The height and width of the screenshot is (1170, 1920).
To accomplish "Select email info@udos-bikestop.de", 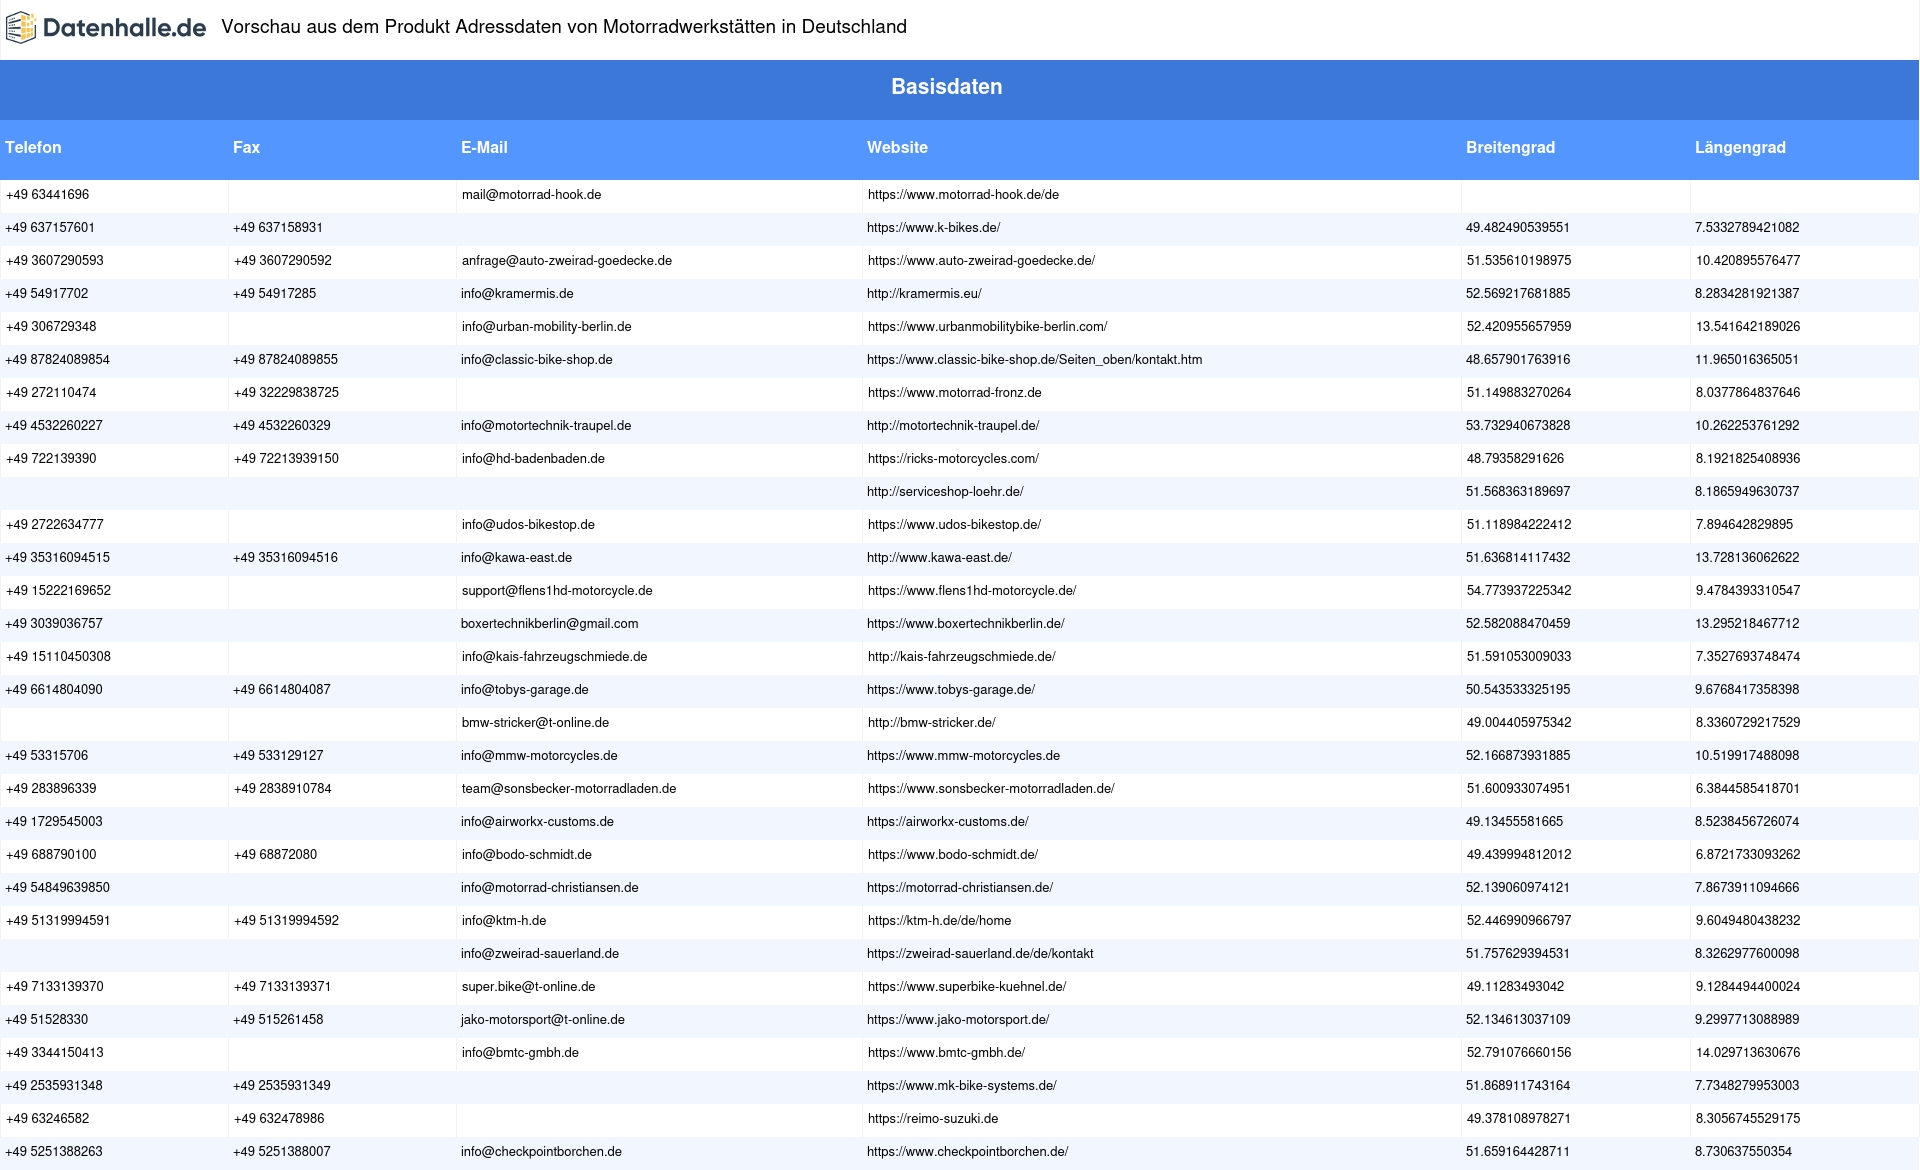I will tap(528, 525).
